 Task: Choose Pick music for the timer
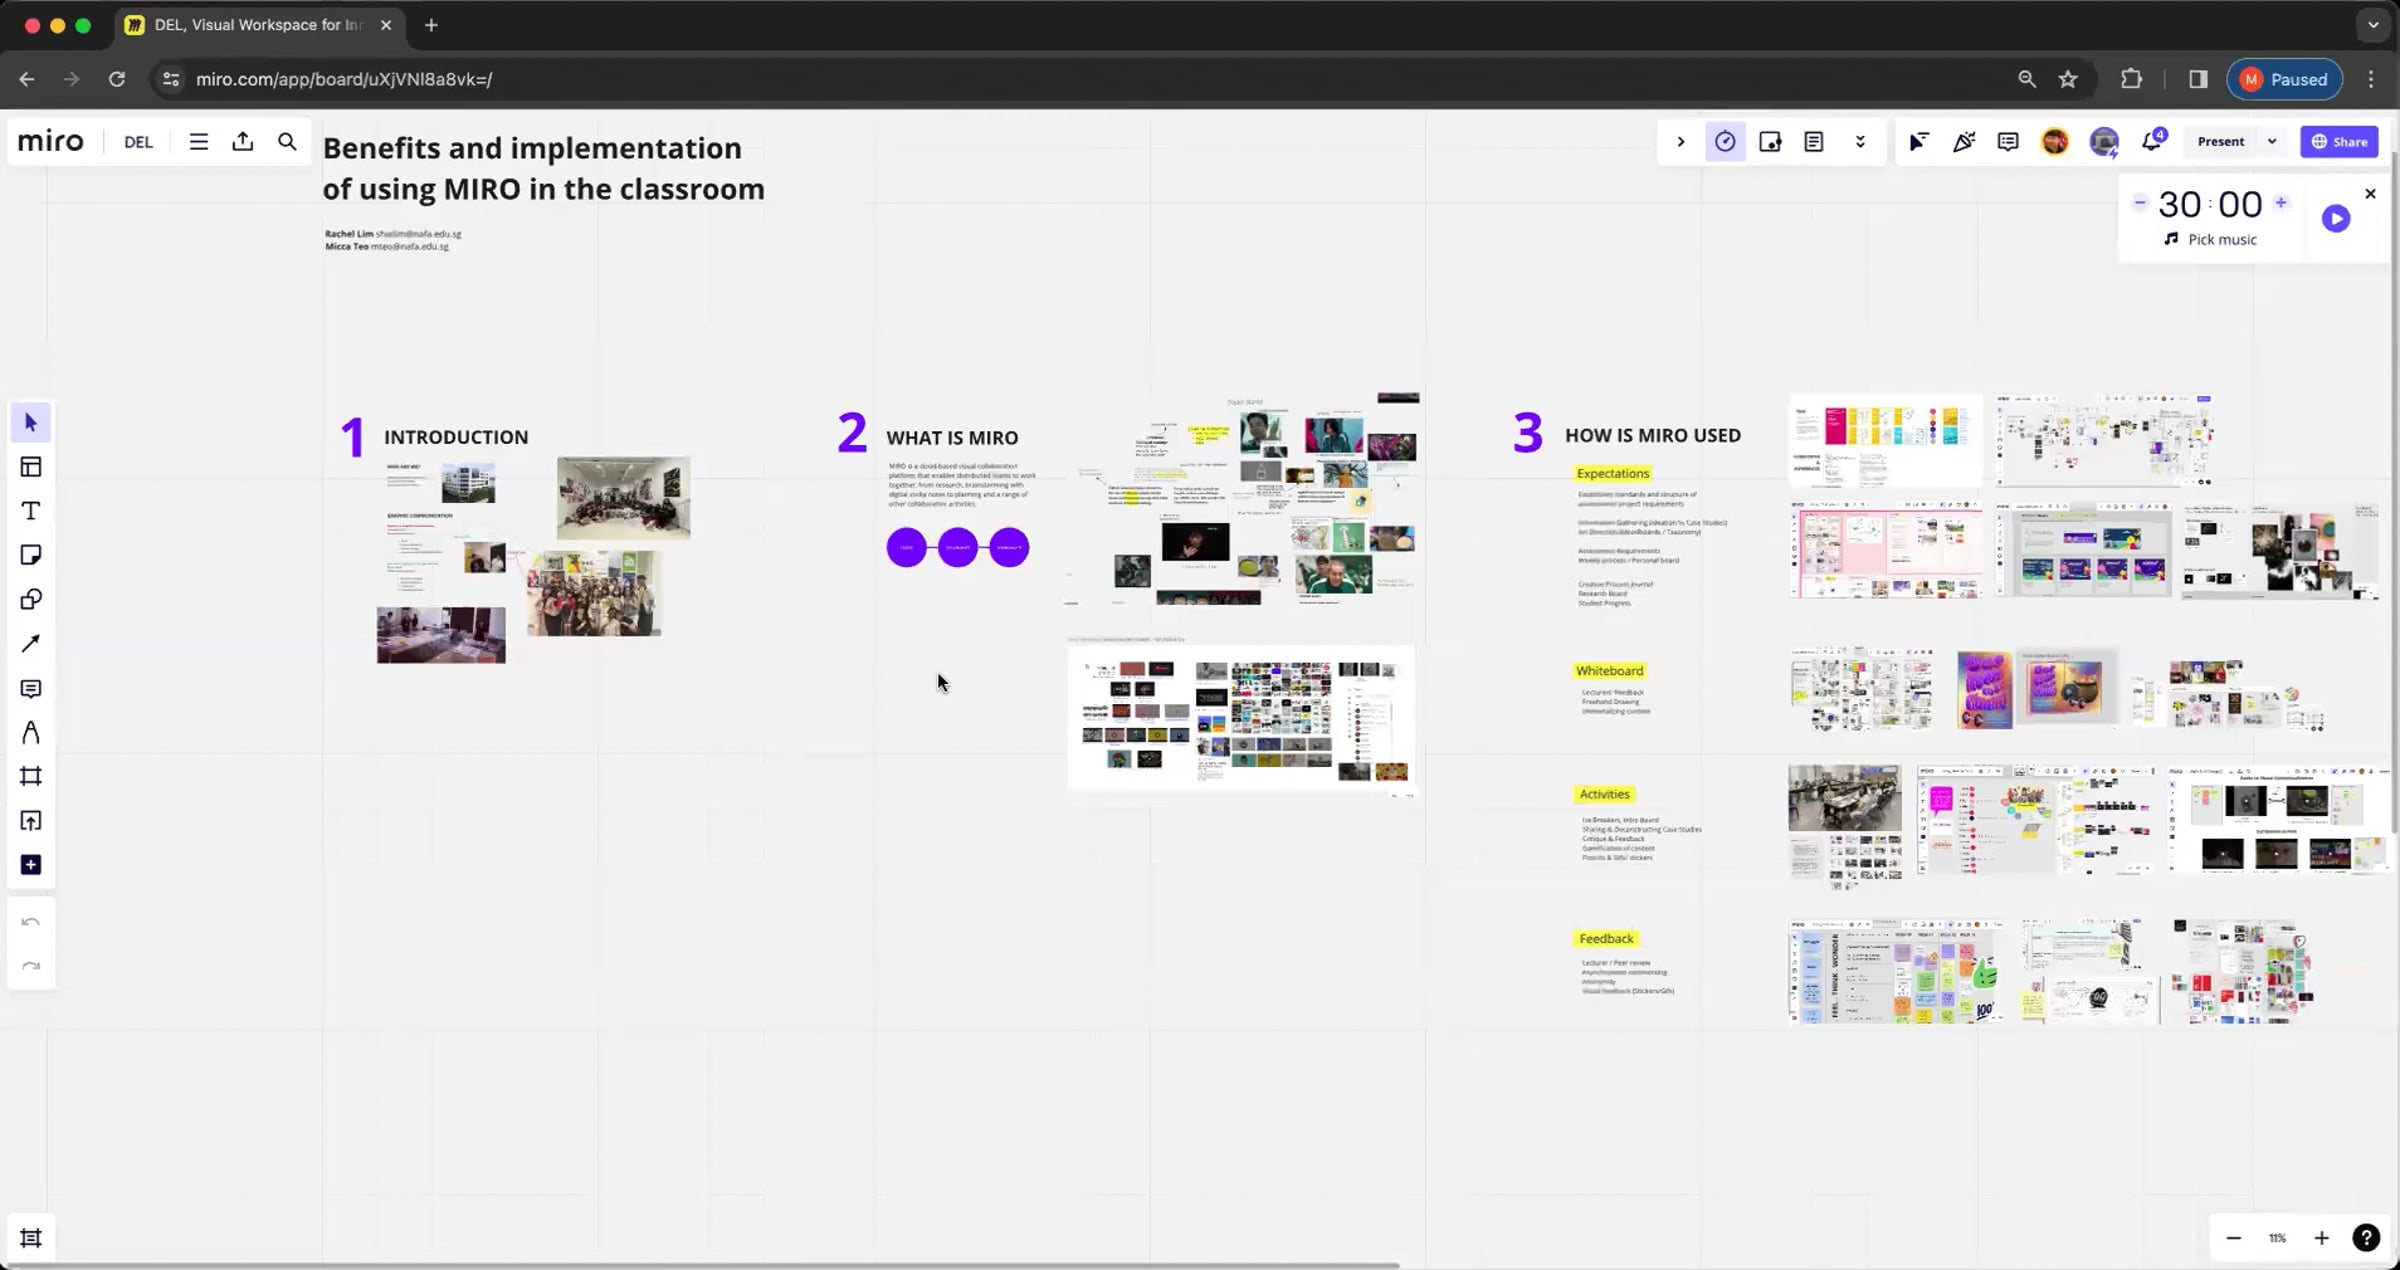click(x=2211, y=240)
